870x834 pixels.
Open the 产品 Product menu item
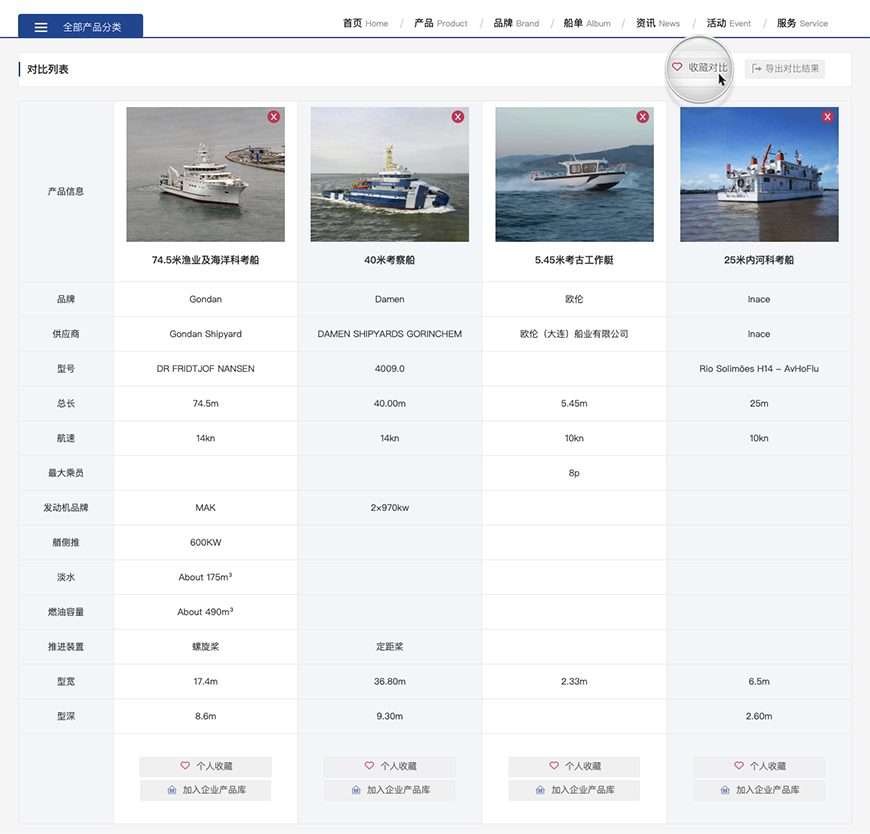click(440, 23)
